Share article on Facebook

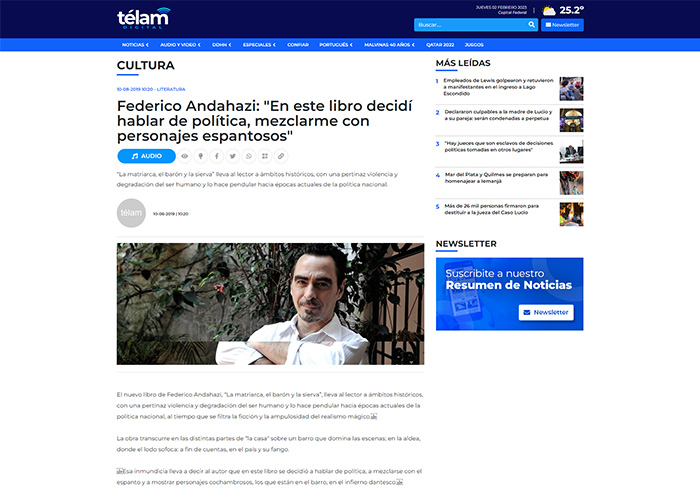point(217,156)
